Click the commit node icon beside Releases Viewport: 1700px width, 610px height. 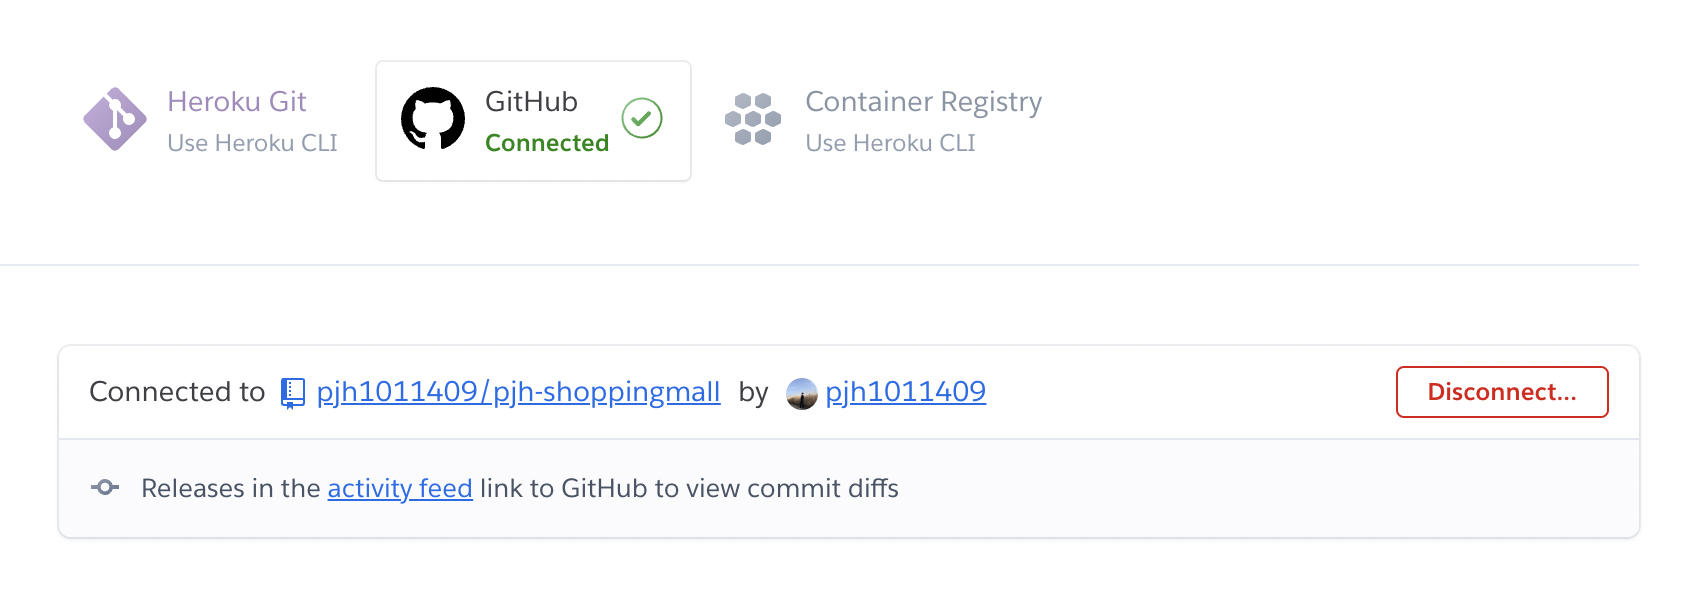tap(105, 488)
